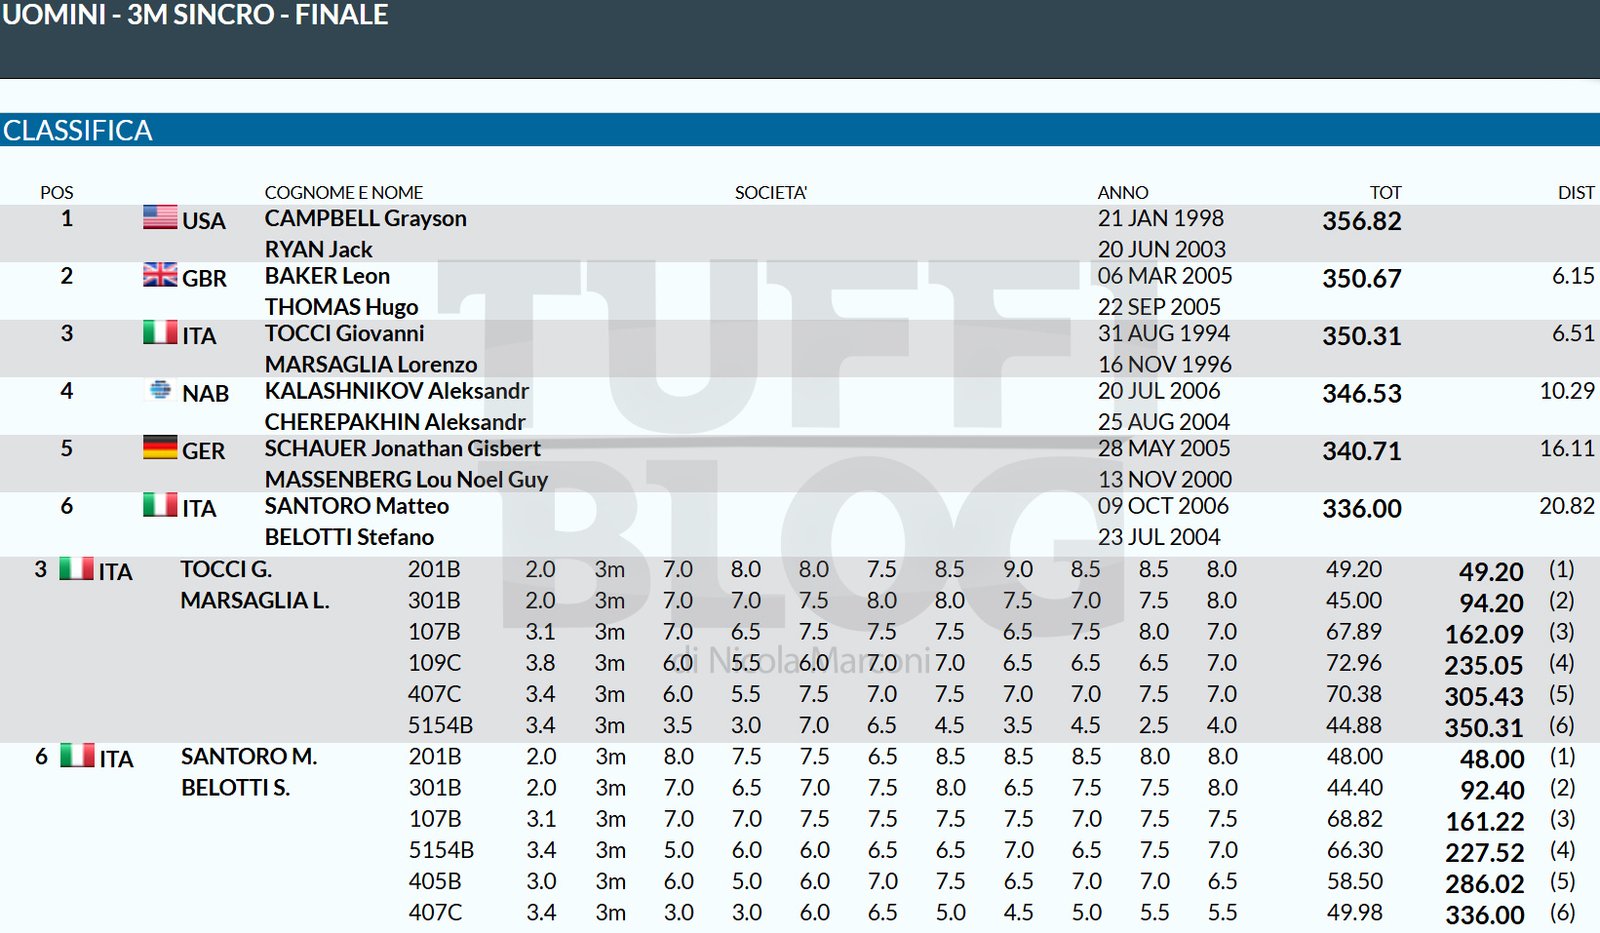Click the dive score 72.96
Viewport: 1600px width, 933px height.
click(x=1354, y=662)
